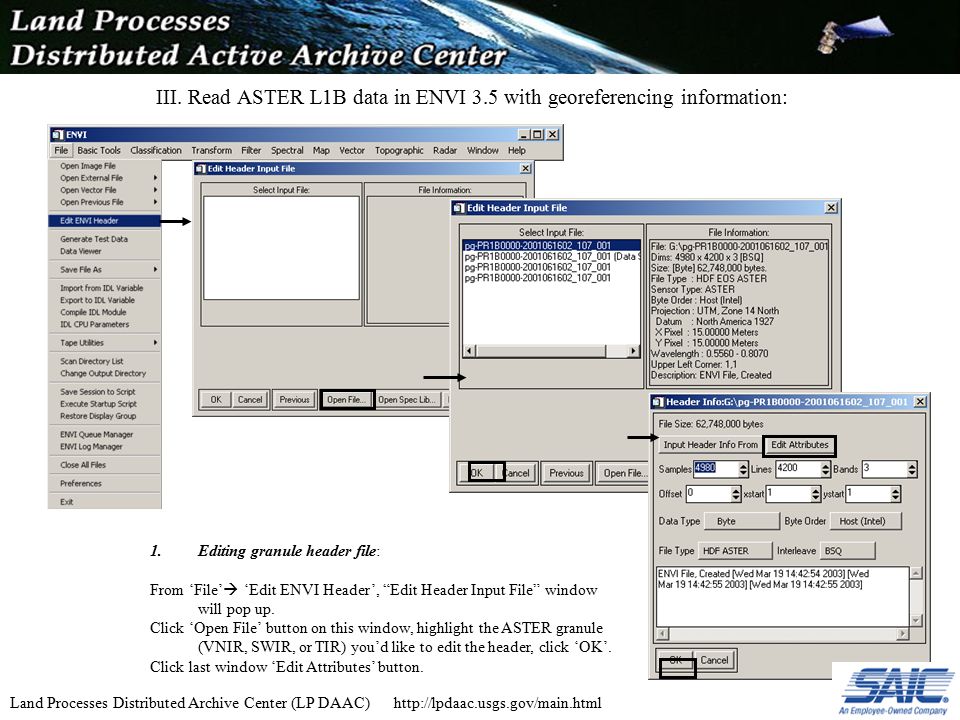960x720 pixels.
Task: Close the Header Info window
Action: point(920,402)
